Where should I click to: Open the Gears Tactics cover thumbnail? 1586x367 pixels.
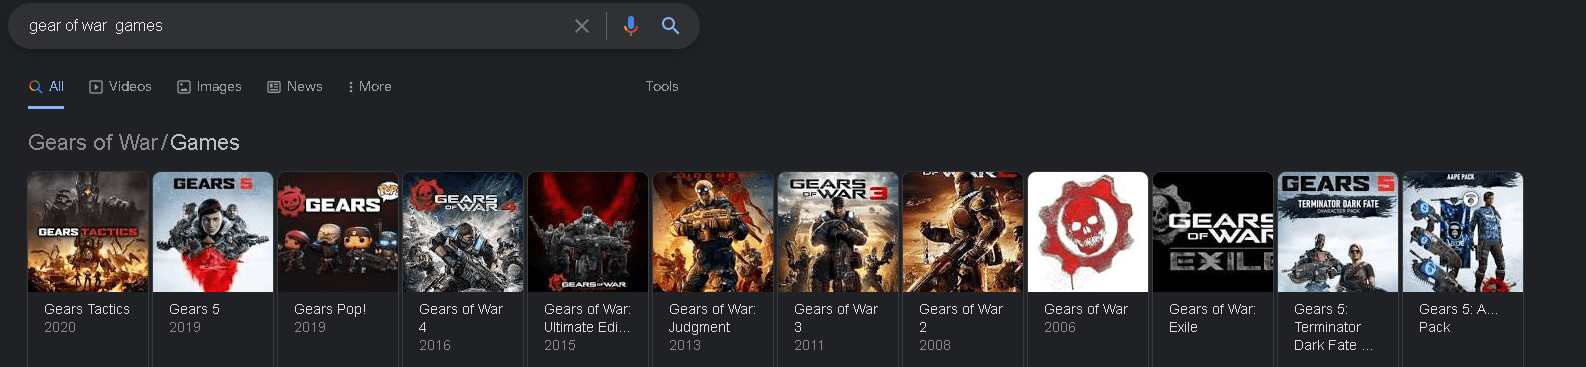pyautogui.click(x=88, y=232)
